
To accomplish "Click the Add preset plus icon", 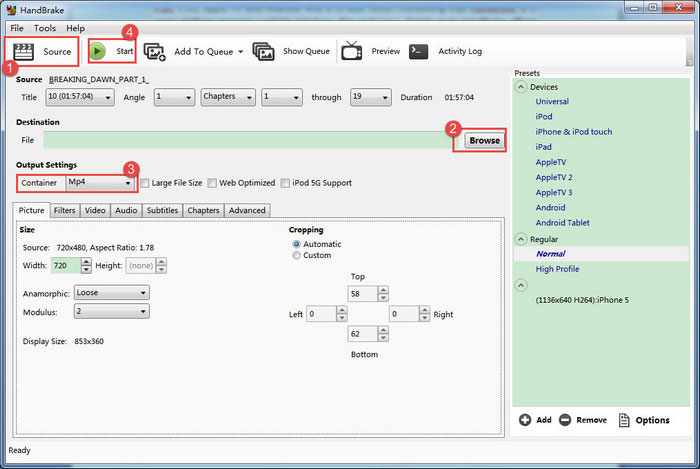I will 525,420.
